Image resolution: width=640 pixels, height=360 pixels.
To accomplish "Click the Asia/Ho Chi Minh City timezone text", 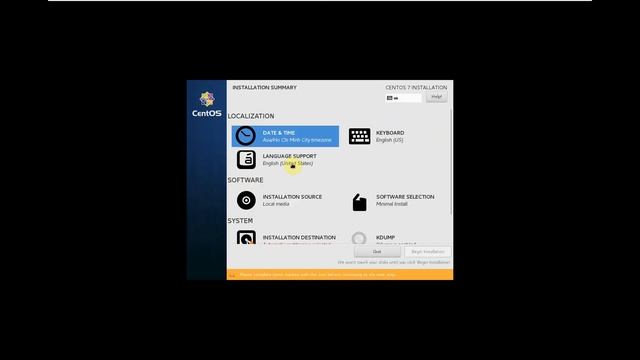I will 297,140.
